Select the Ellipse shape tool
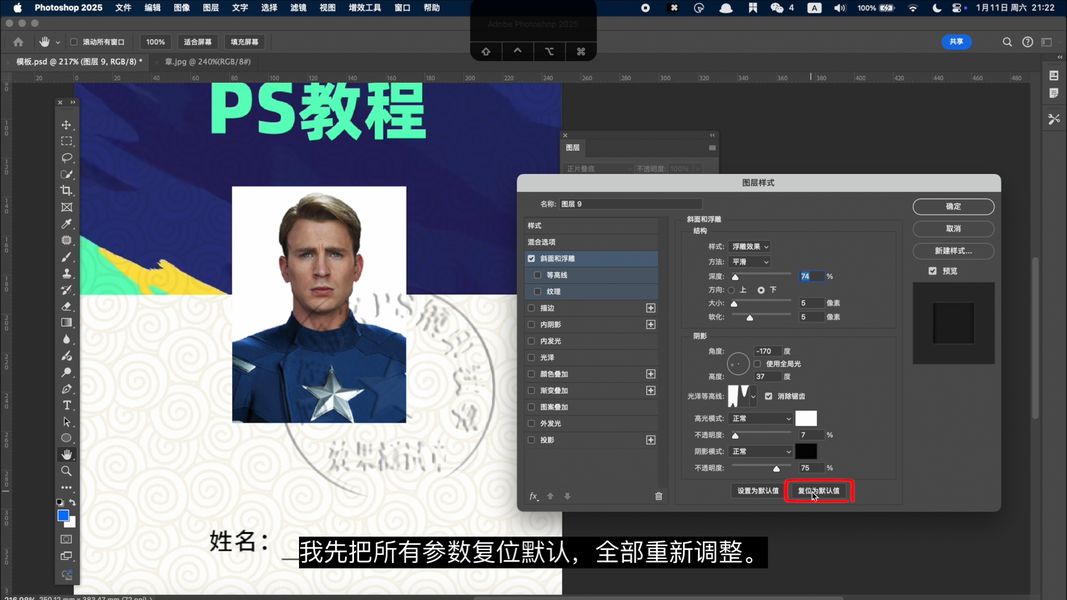Screen dimensions: 1067x600 click(66, 438)
